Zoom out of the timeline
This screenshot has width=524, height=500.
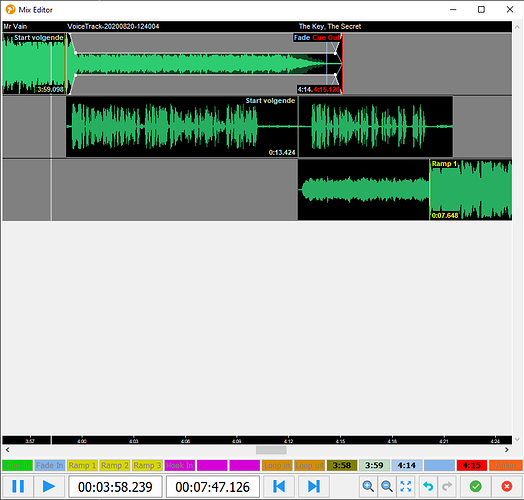point(387,486)
